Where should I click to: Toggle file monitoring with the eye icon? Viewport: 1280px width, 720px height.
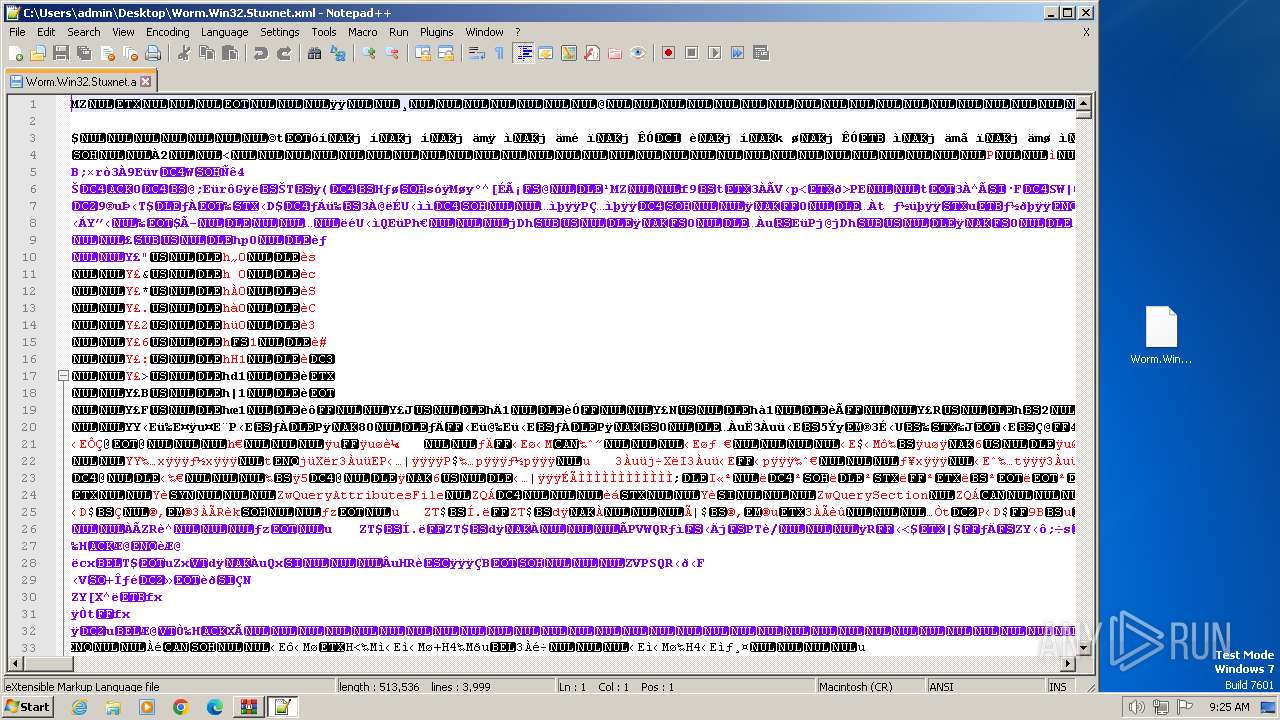pos(638,53)
